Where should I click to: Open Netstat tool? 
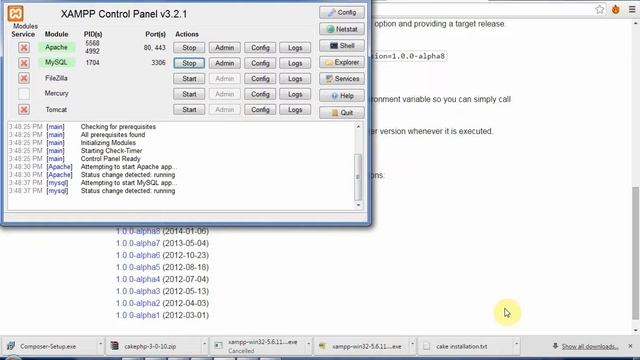click(342, 29)
